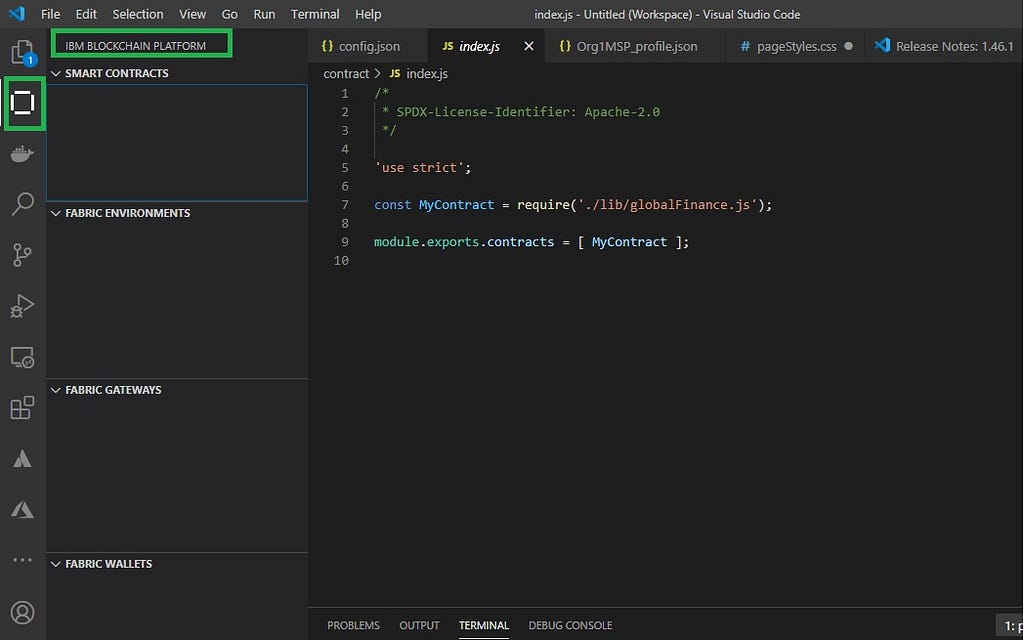This screenshot has width=1024, height=640.
Task: Click line number 5 in the gutter
Action: [344, 168]
